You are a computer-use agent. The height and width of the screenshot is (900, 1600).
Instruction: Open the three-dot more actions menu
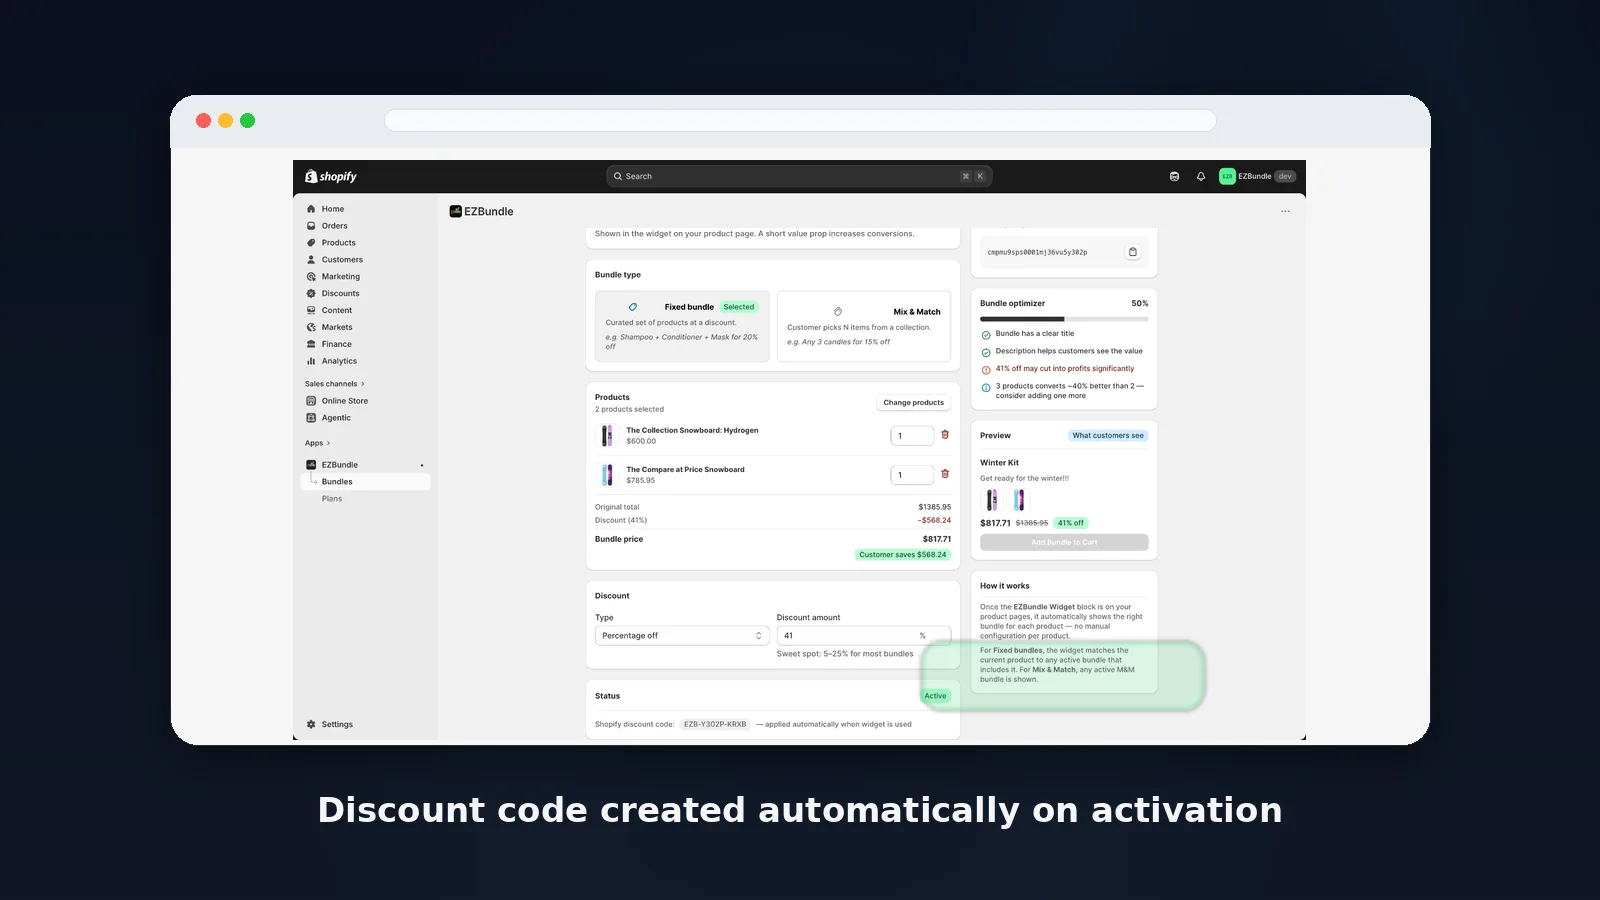(1285, 211)
